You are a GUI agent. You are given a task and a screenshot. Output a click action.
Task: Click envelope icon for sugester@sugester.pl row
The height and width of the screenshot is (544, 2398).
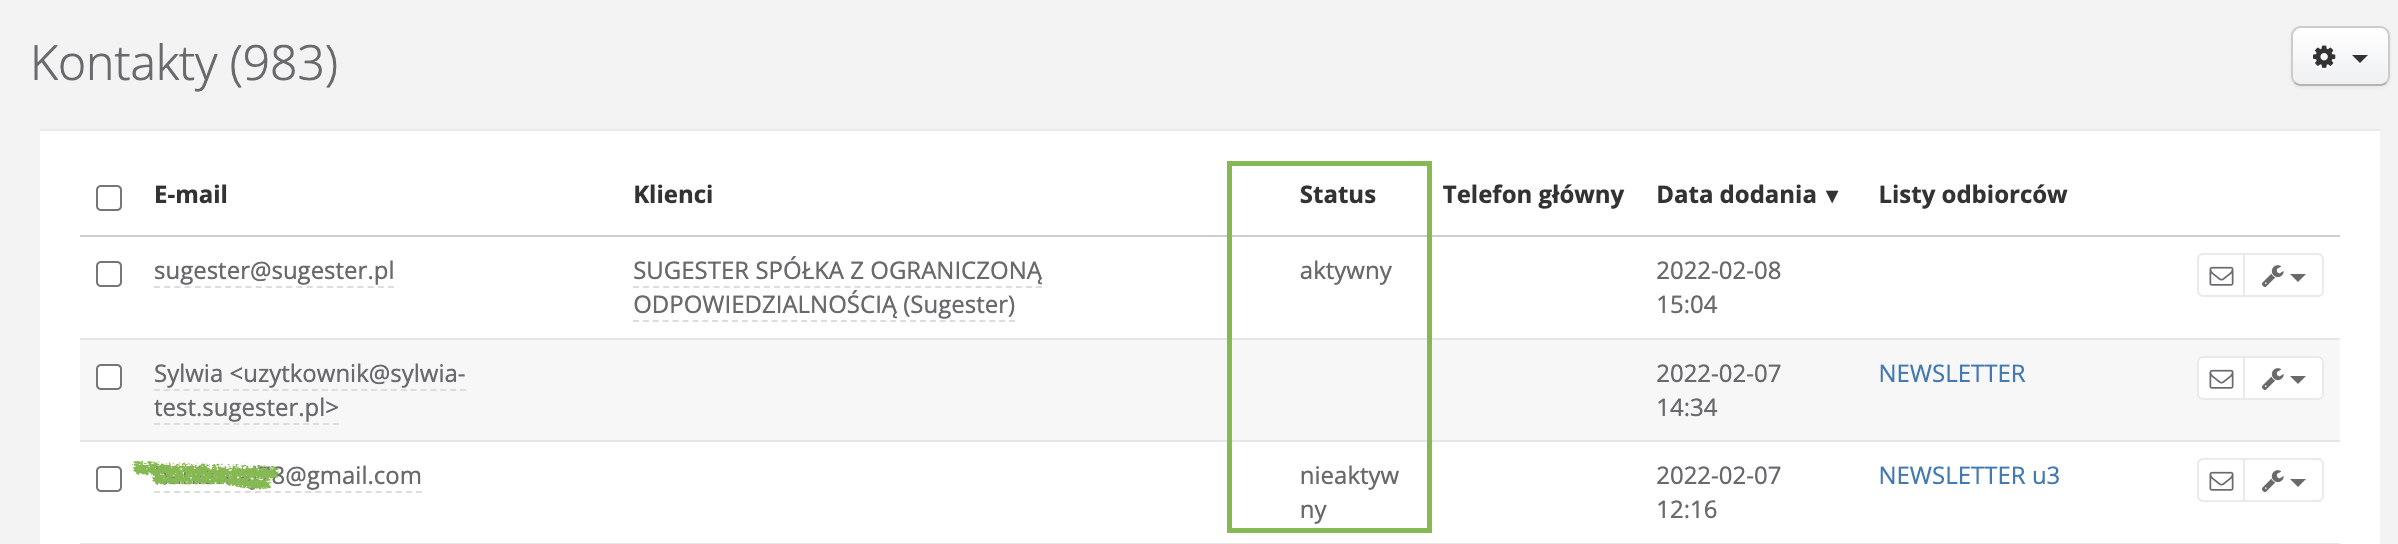pyautogui.click(x=2221, y=276)
